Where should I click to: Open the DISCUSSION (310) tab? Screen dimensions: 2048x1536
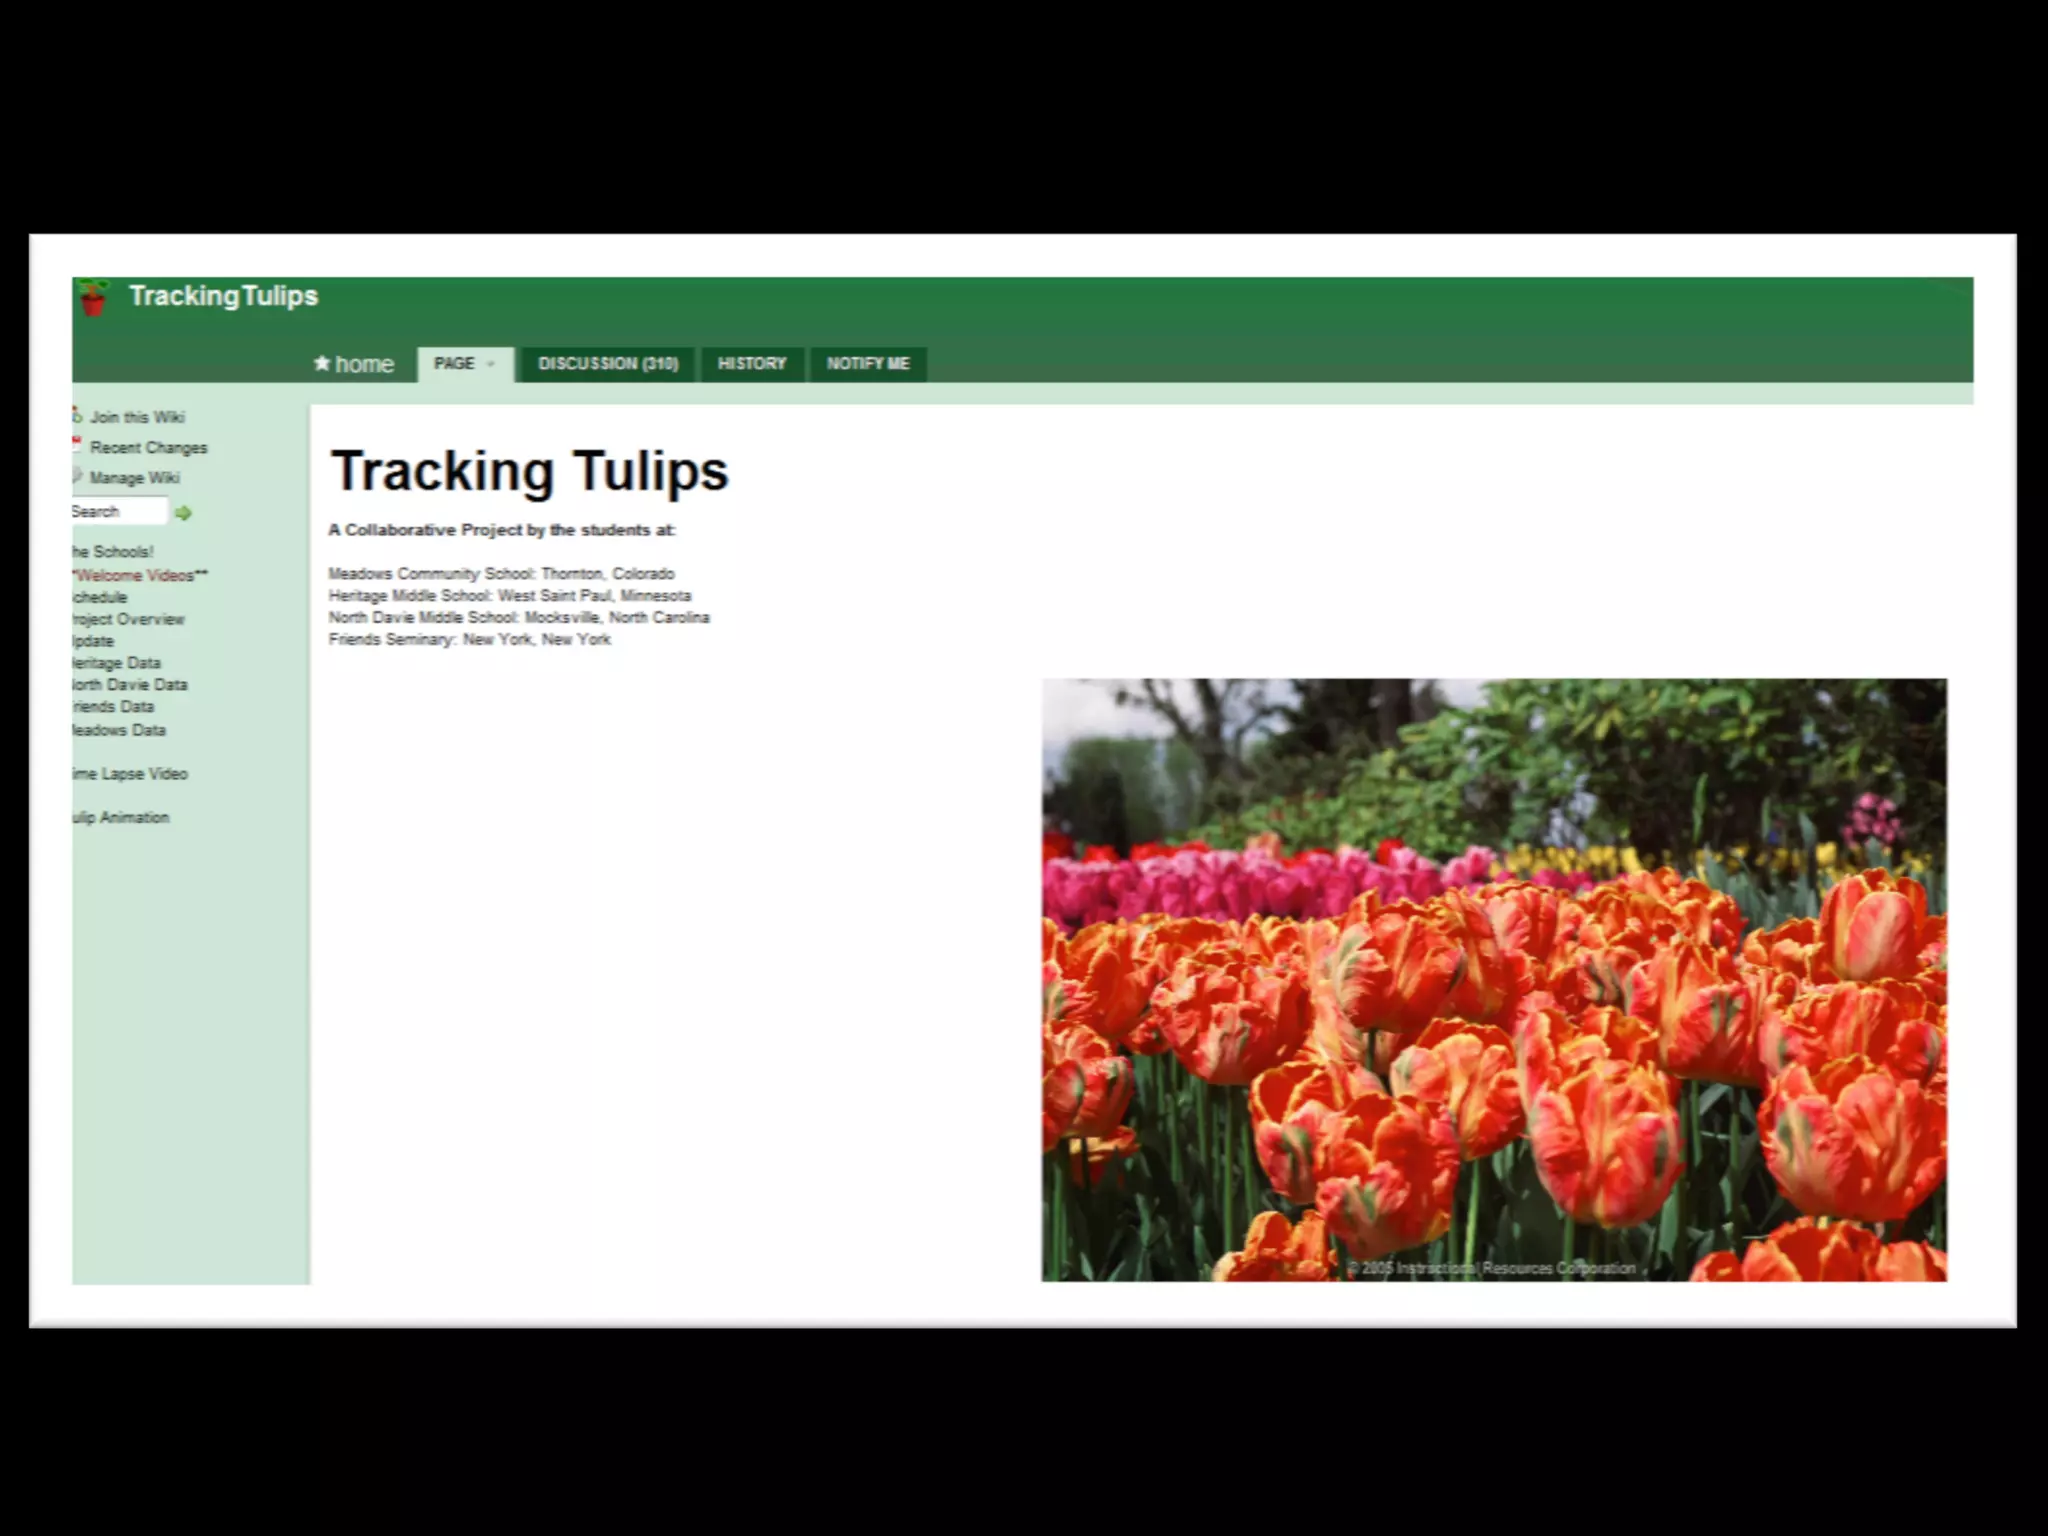[x=608, y=364]
